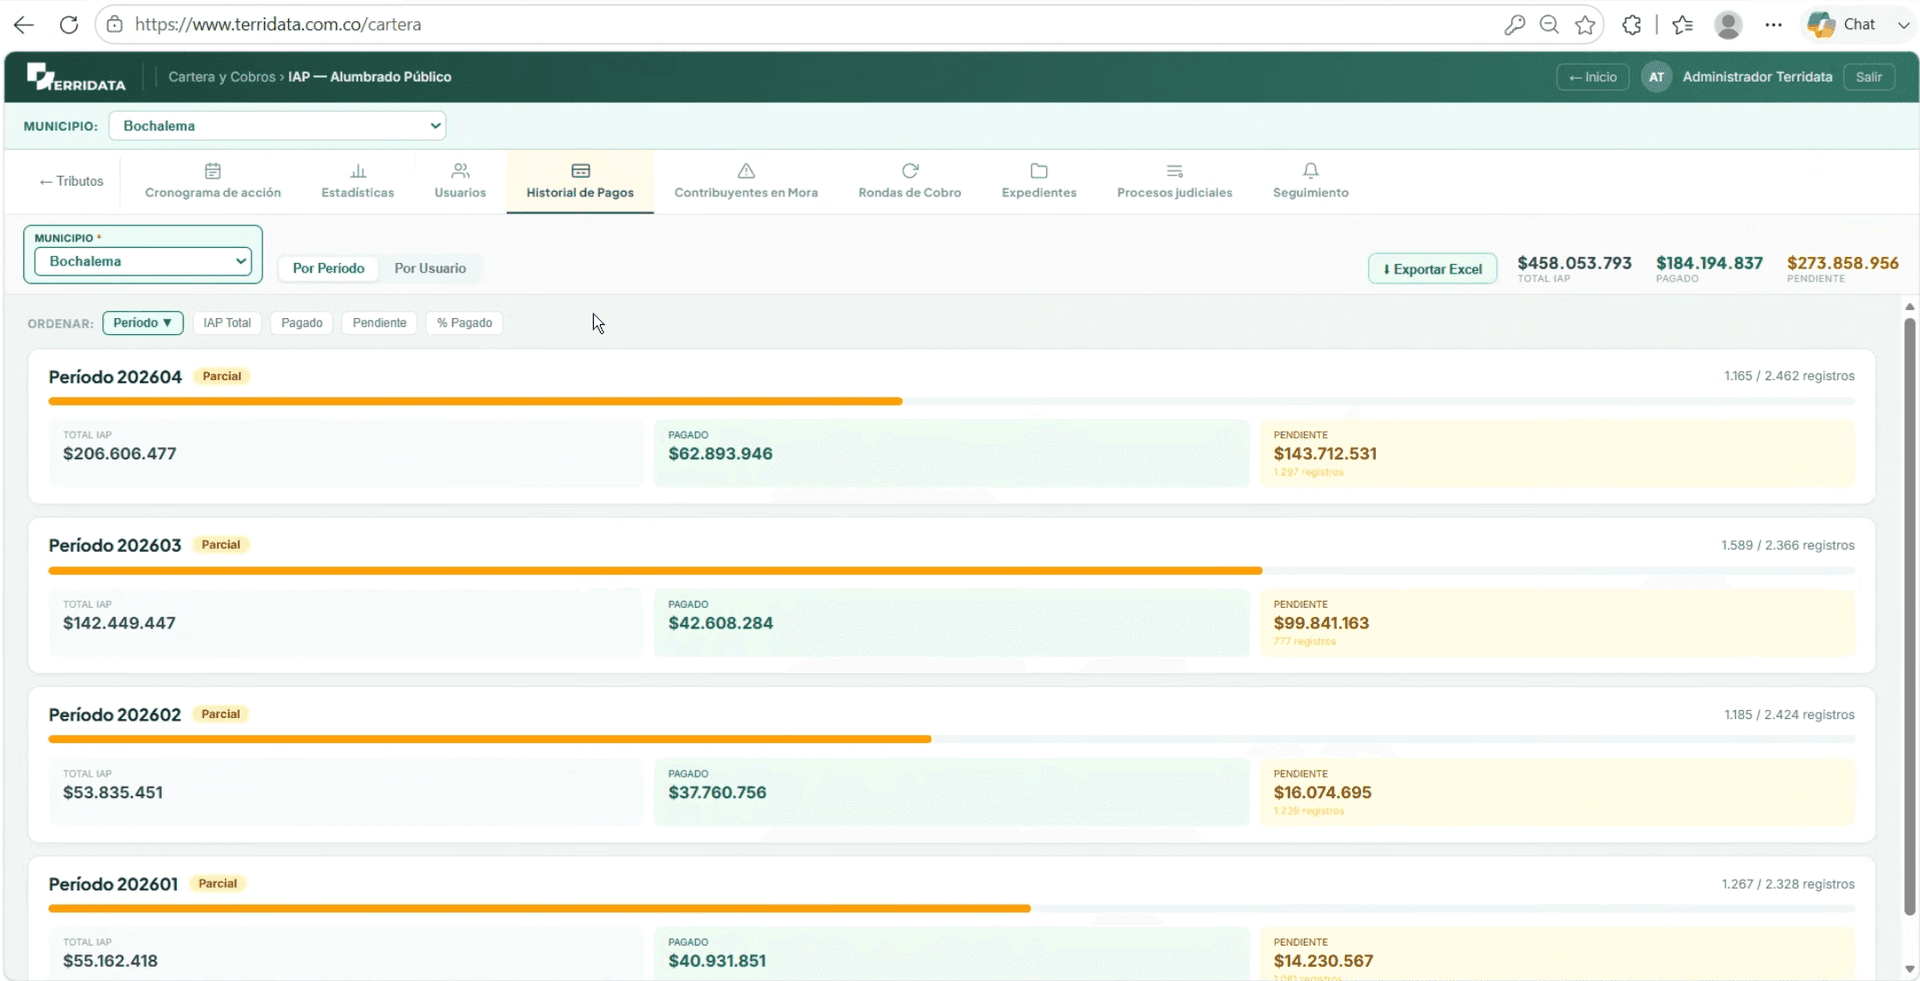Open Cronograma de acción tab

pos(213,181)
